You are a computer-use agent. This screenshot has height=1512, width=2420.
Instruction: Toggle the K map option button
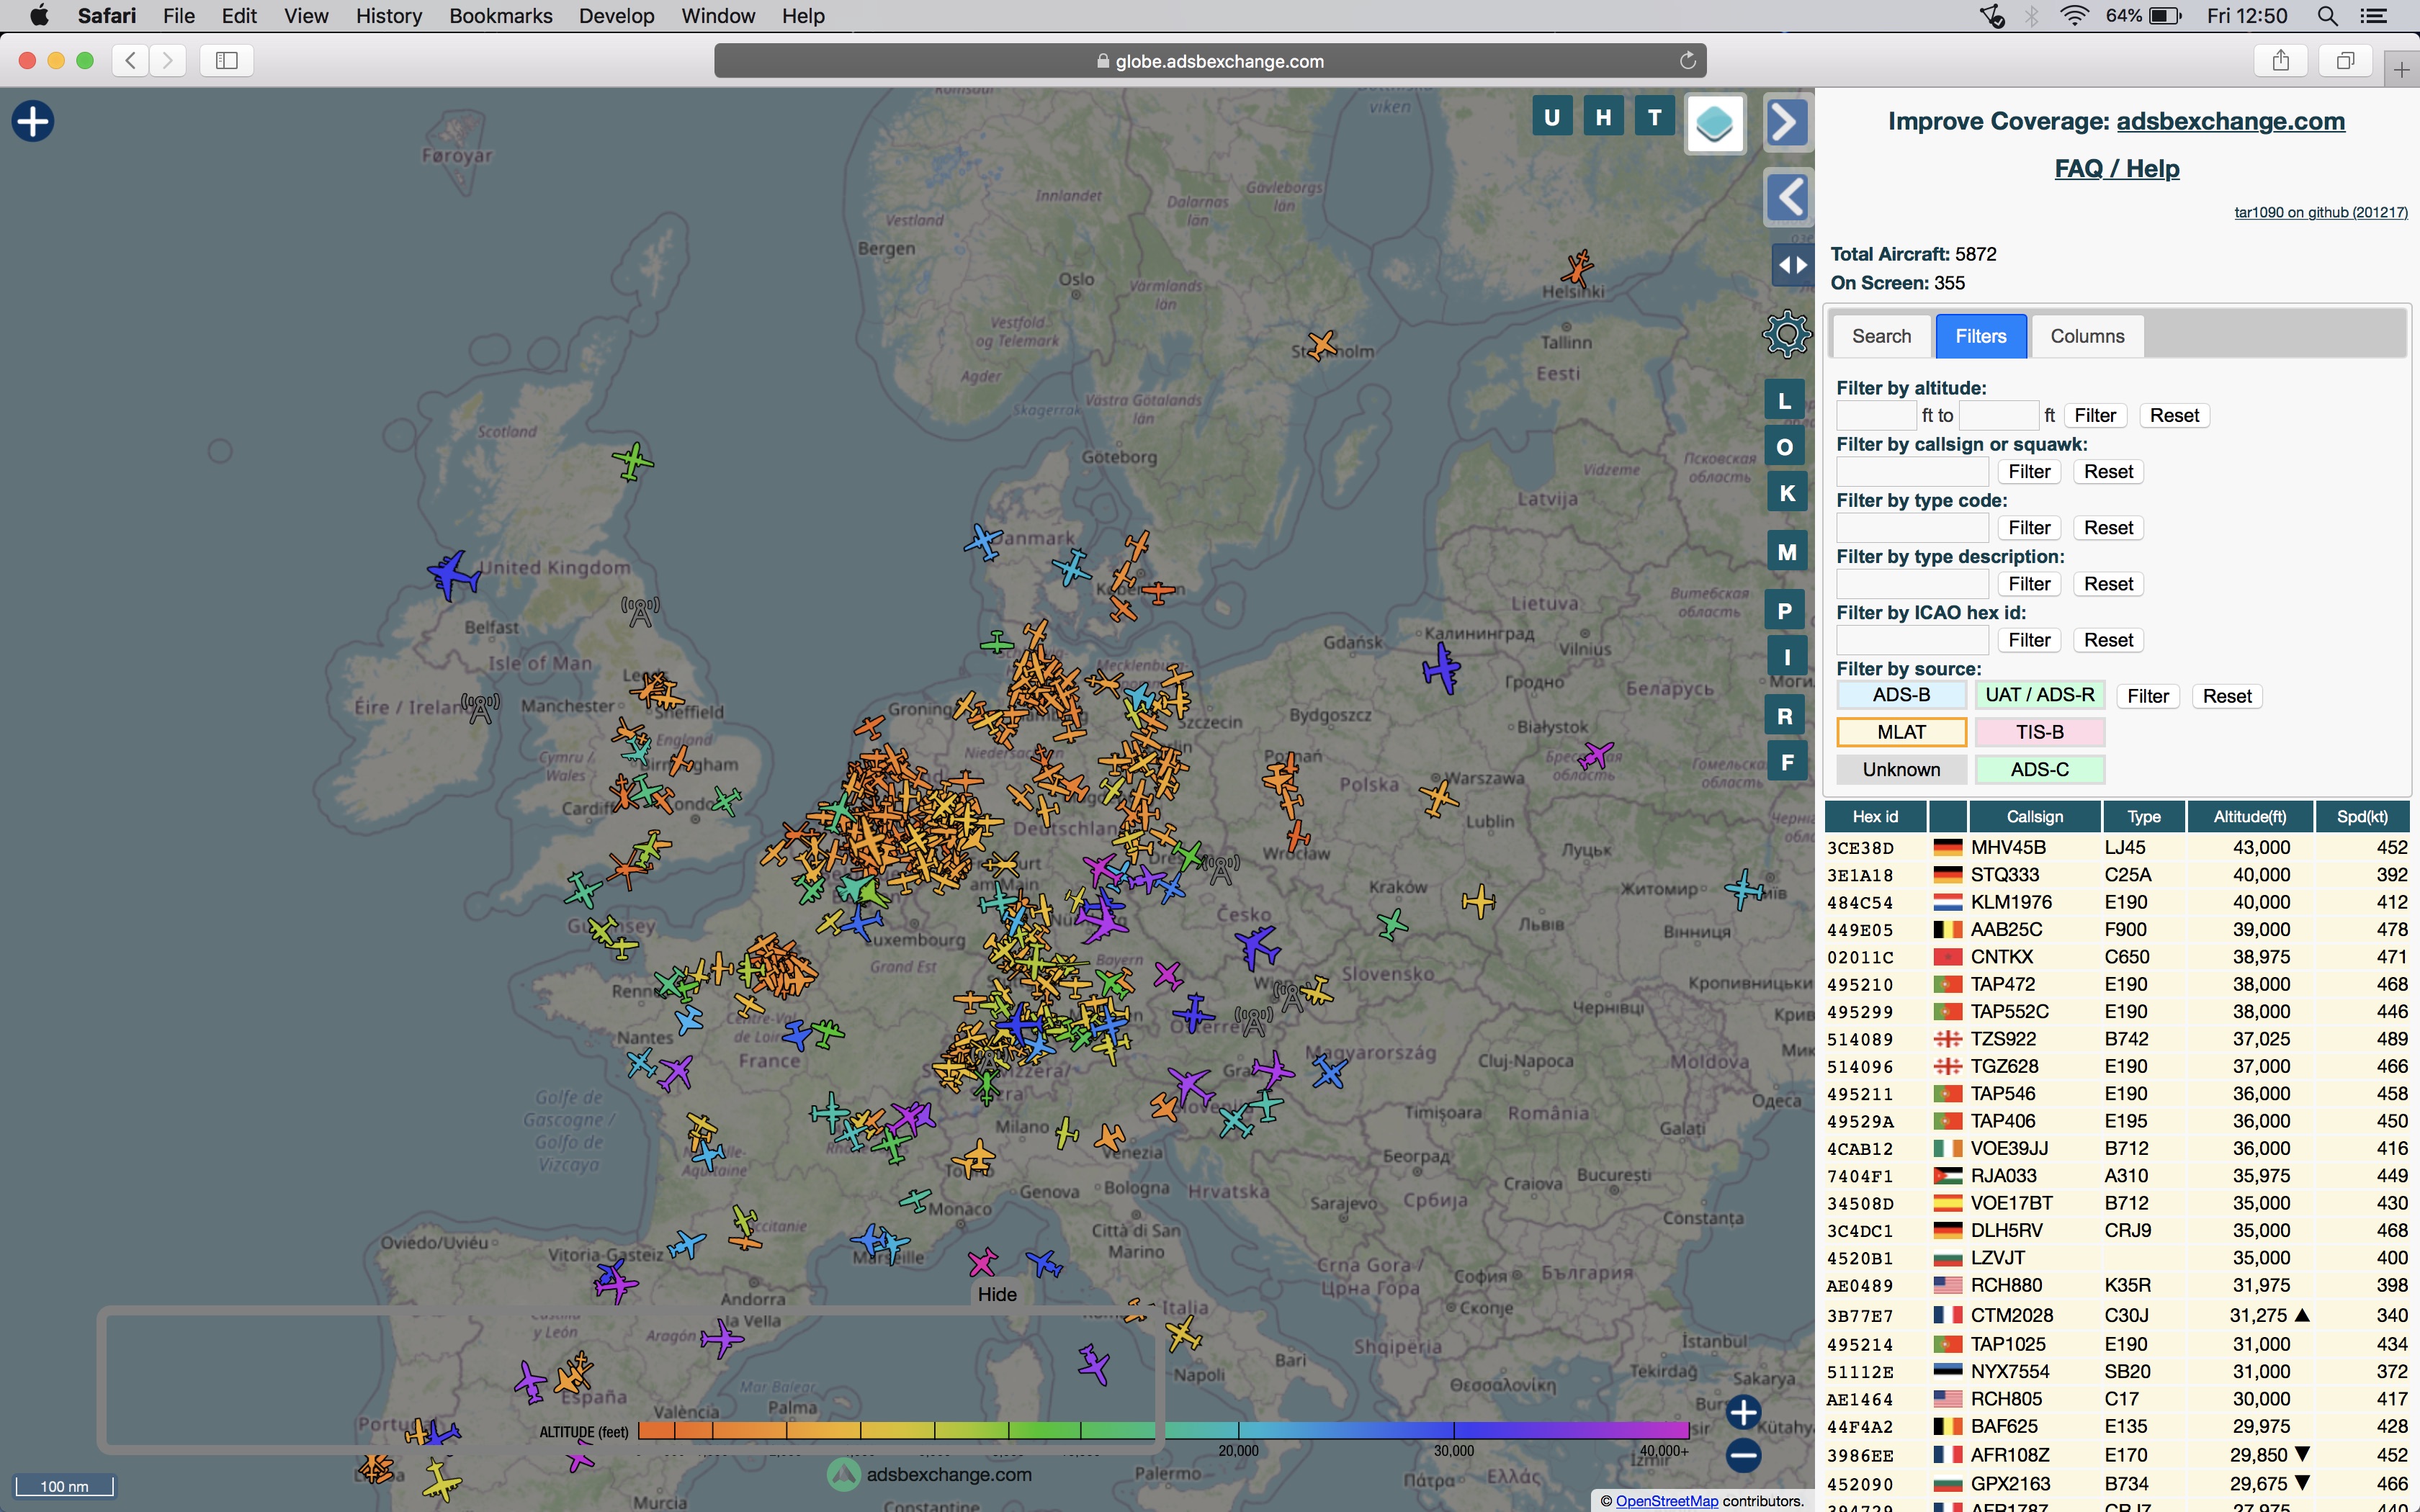1787,493
